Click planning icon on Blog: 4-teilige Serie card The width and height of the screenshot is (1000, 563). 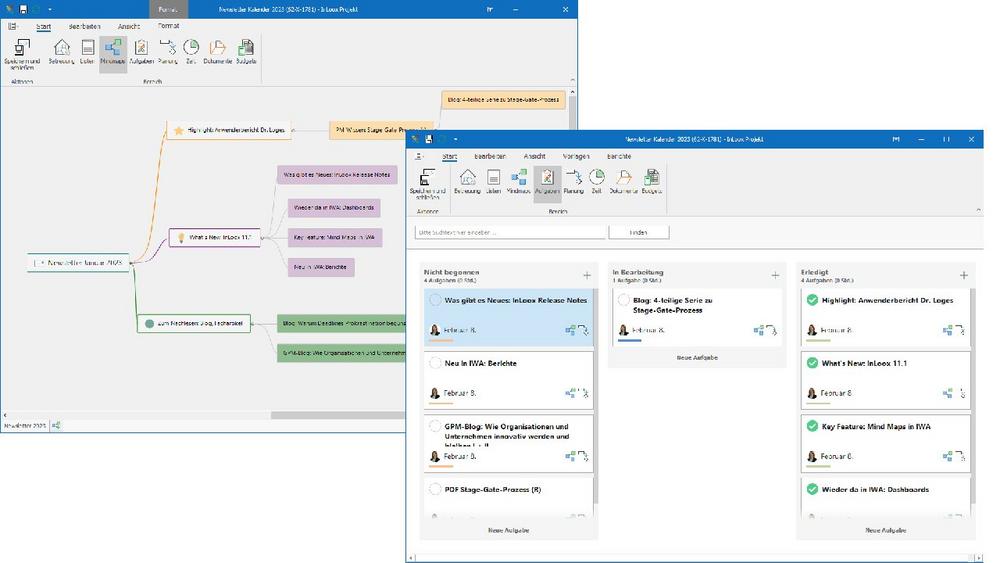(x=772, y=330)
